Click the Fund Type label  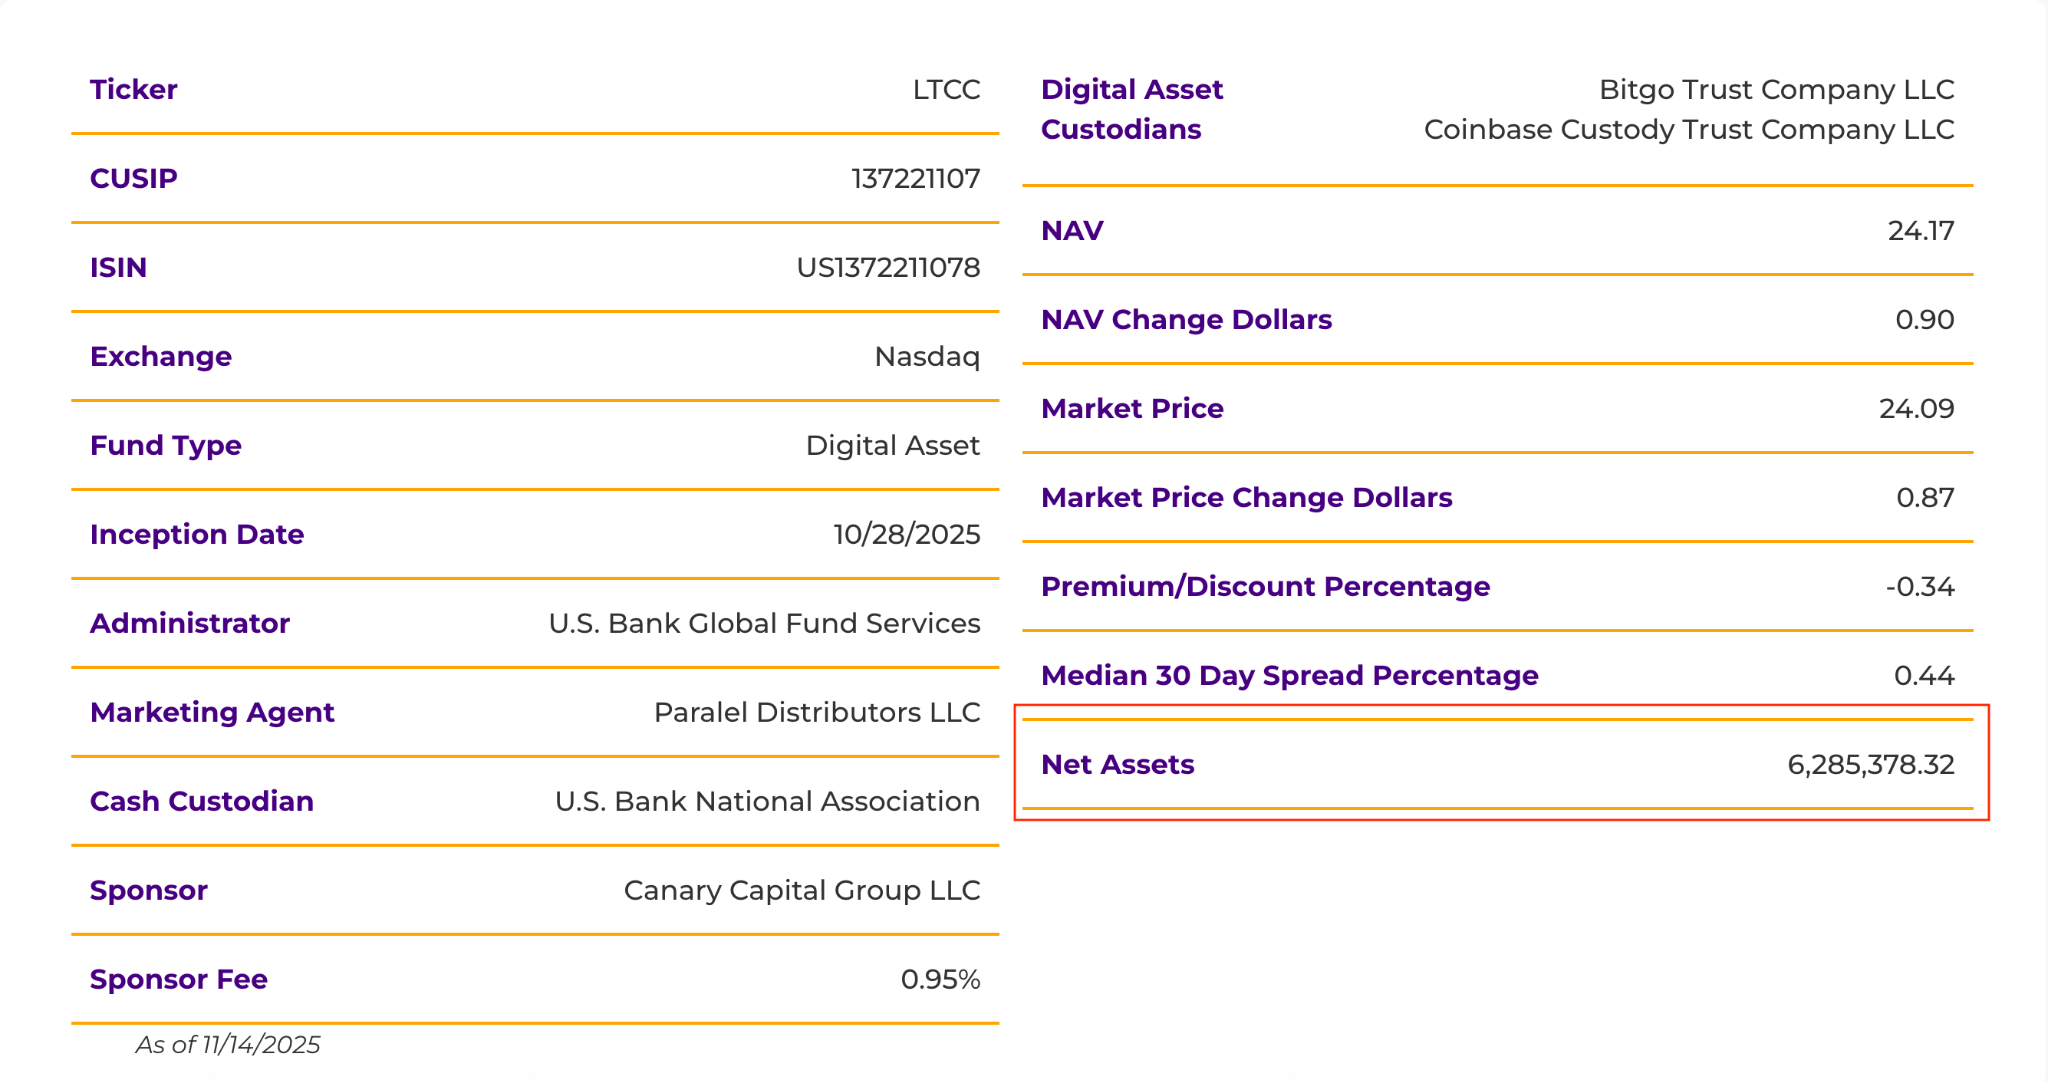pyautogui.click(x=166, y=446)
